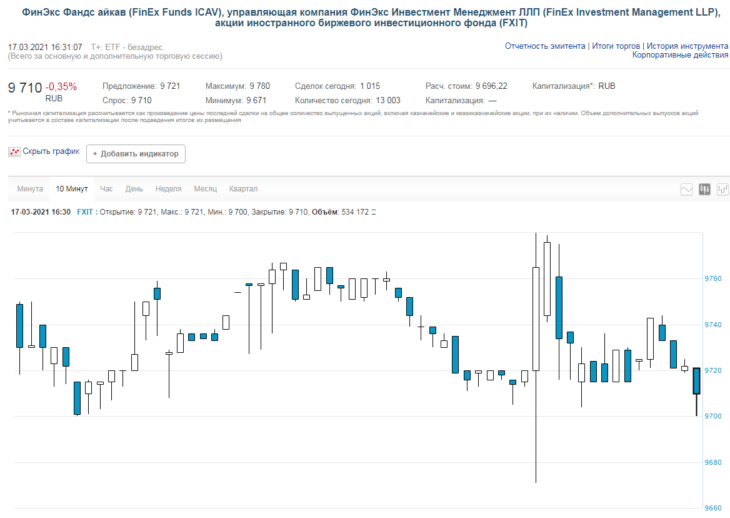Switch chart interval to Час
This screenshot has width=730, height=518.
(x=106, y=189)
